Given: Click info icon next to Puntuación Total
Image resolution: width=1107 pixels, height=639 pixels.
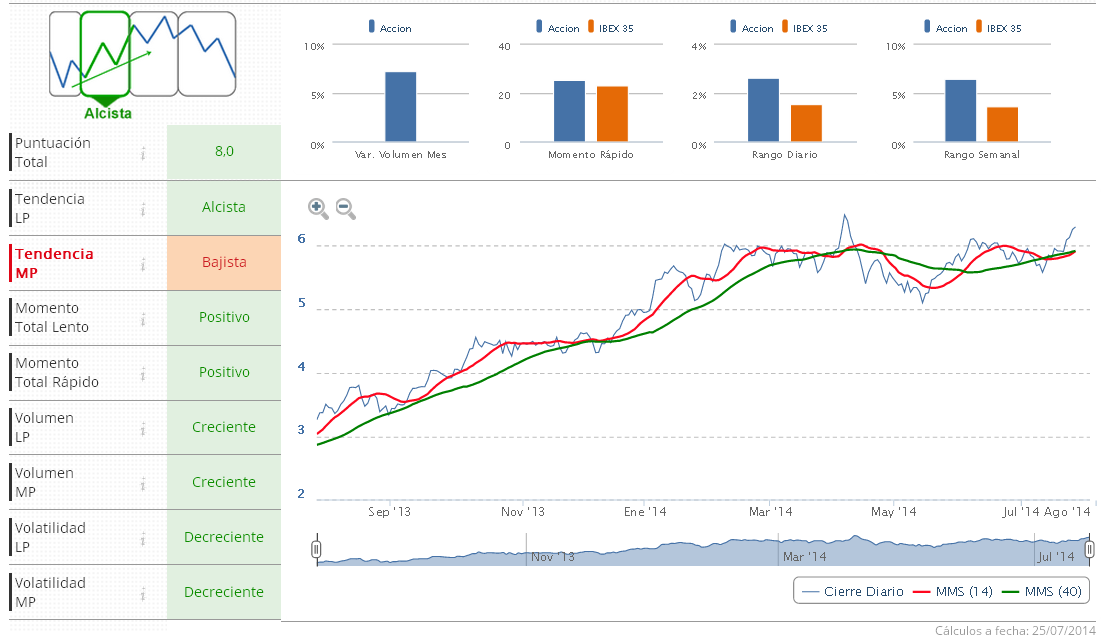Looking at the screenshot, I should click(143, 153).
